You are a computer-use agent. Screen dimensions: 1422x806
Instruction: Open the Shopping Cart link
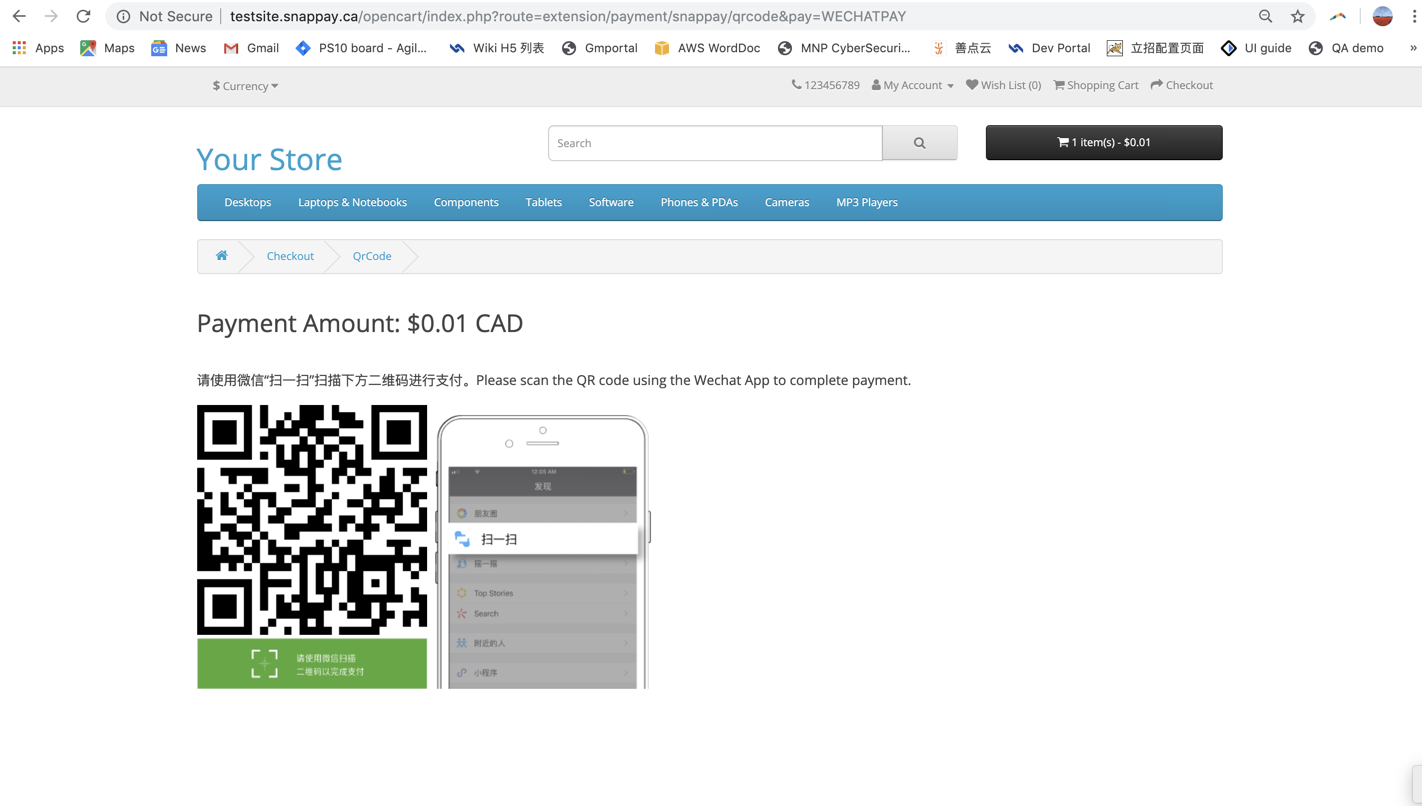(1096, 85)
